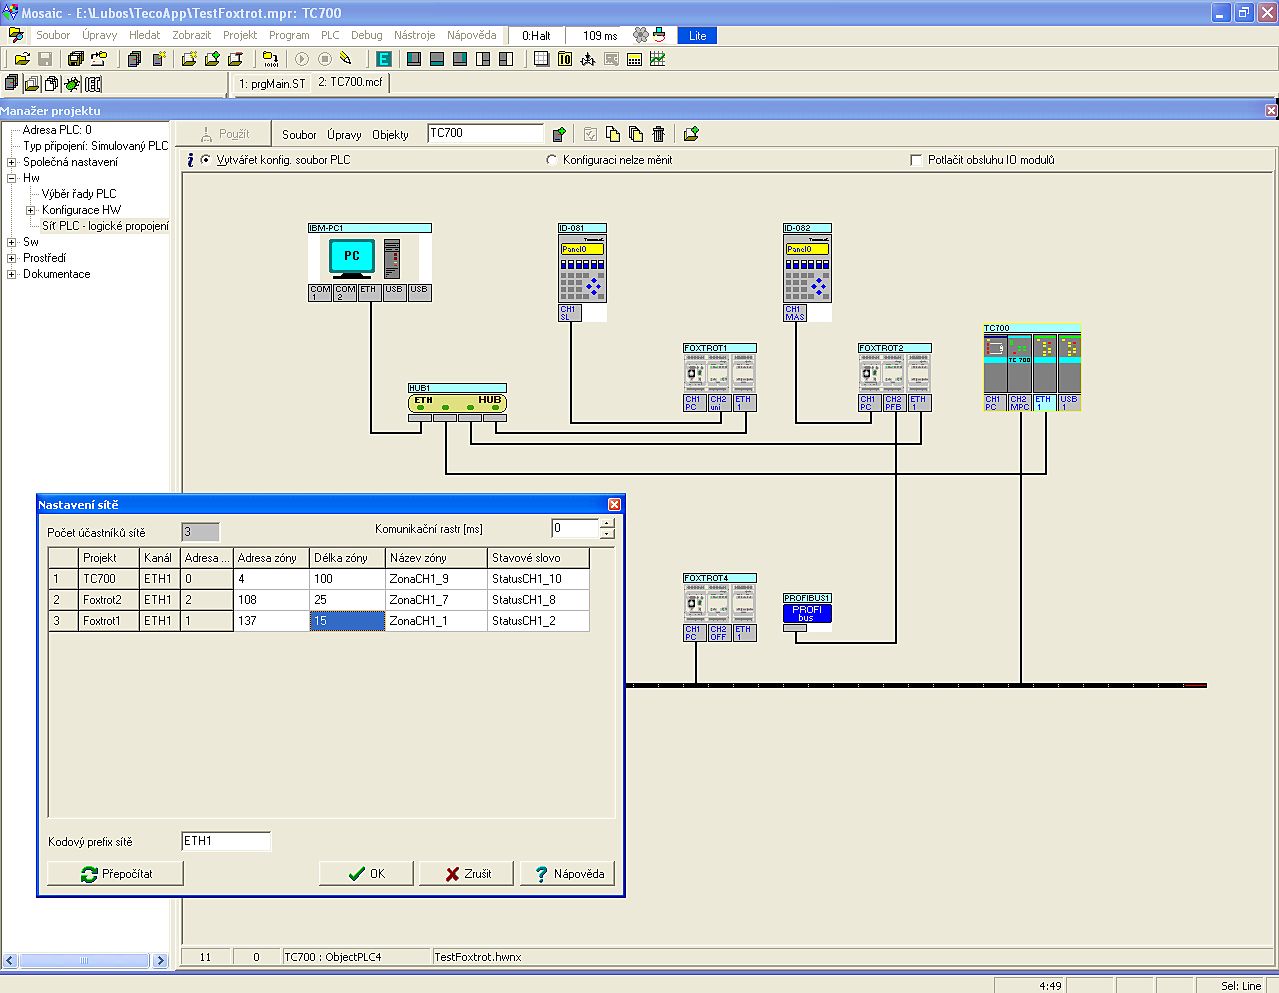Click the graph chart icon in toolbar
1279x993 pixels.
pos(657,59)
